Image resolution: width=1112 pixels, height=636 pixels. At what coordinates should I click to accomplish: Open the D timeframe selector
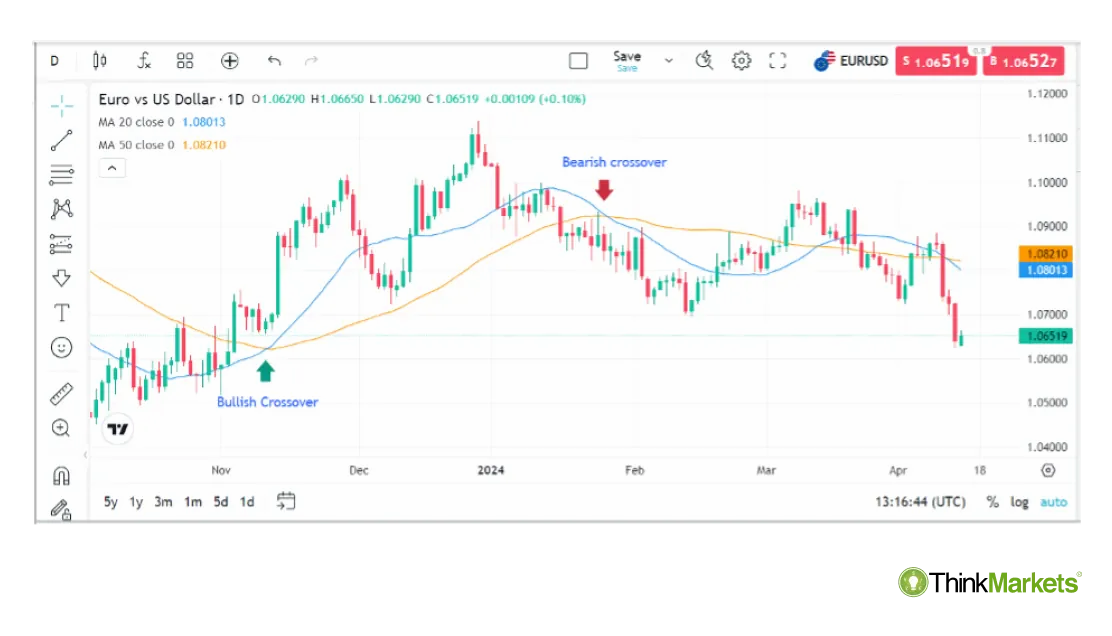pos(54,60)
